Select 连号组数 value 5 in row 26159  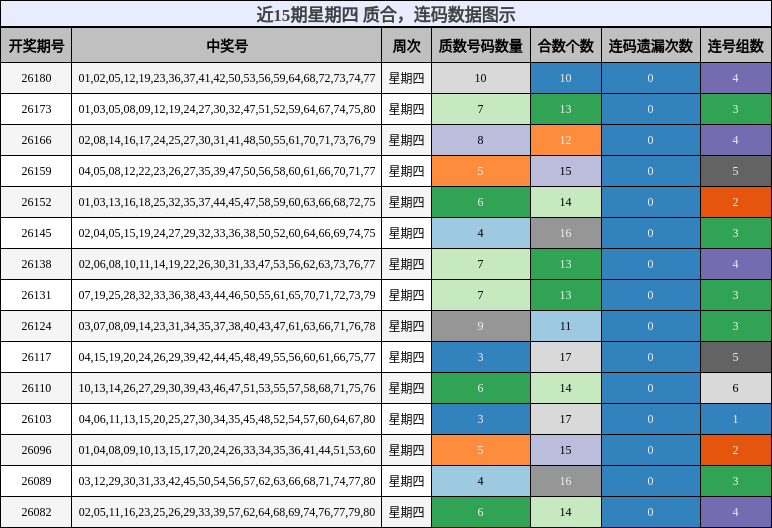click(736, 171)
